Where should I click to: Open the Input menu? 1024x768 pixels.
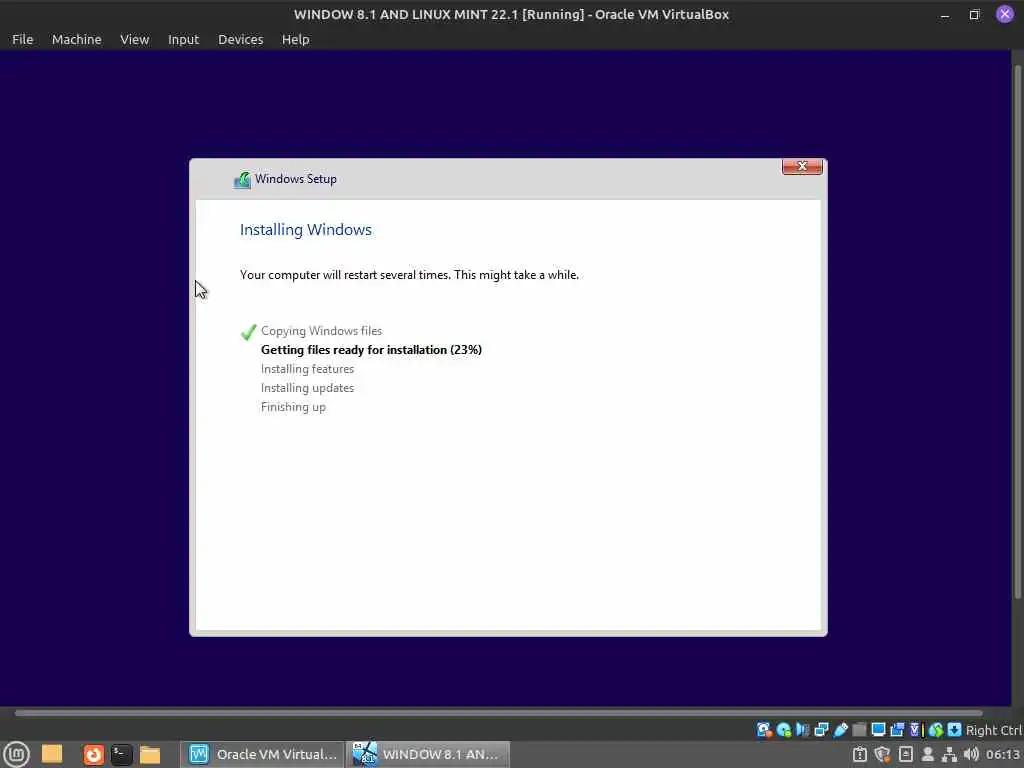coord(183,39)
